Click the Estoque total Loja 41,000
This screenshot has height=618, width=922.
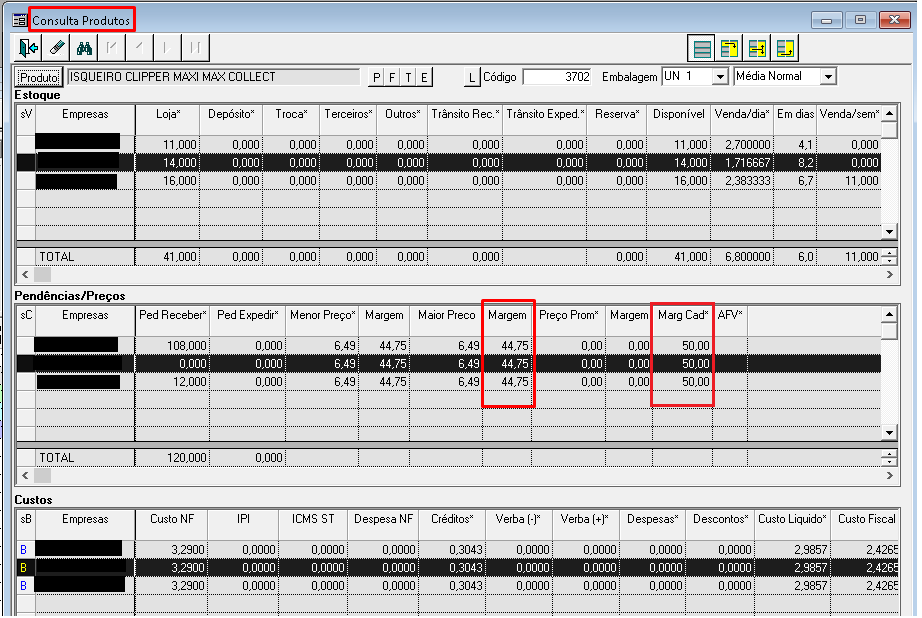(168, 257)
